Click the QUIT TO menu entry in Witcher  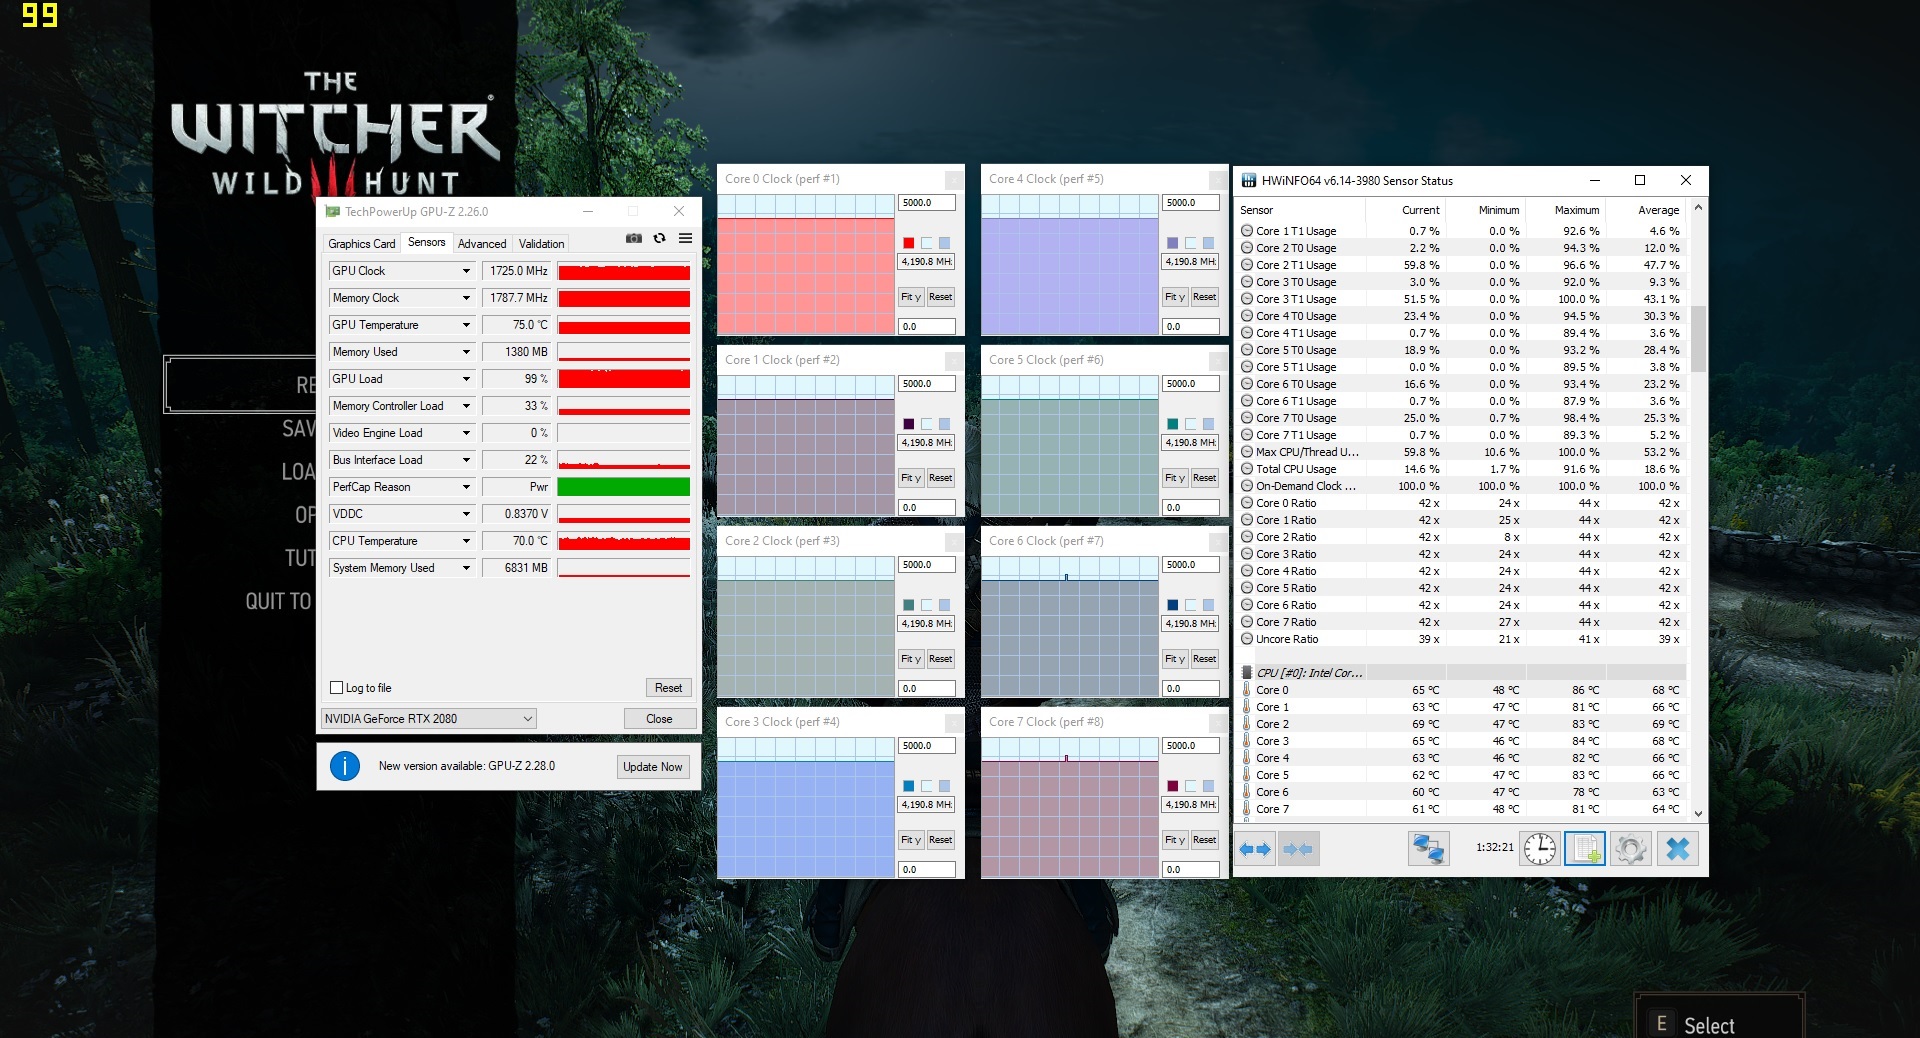(x=279, y=601)
